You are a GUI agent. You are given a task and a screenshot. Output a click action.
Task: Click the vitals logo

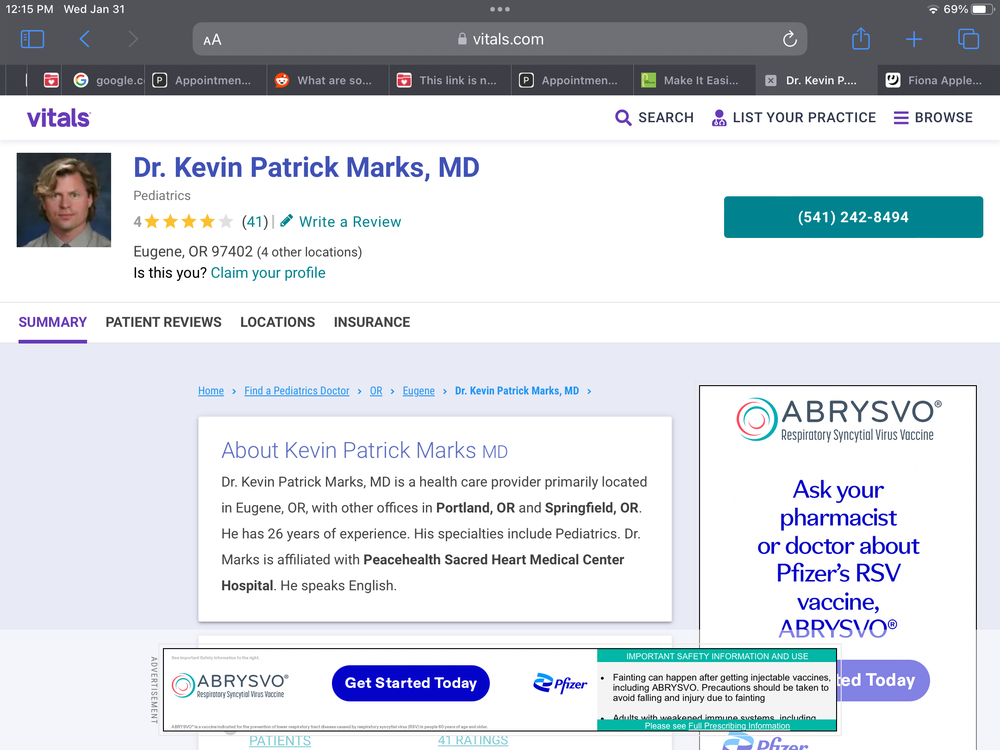pos(59,118)
